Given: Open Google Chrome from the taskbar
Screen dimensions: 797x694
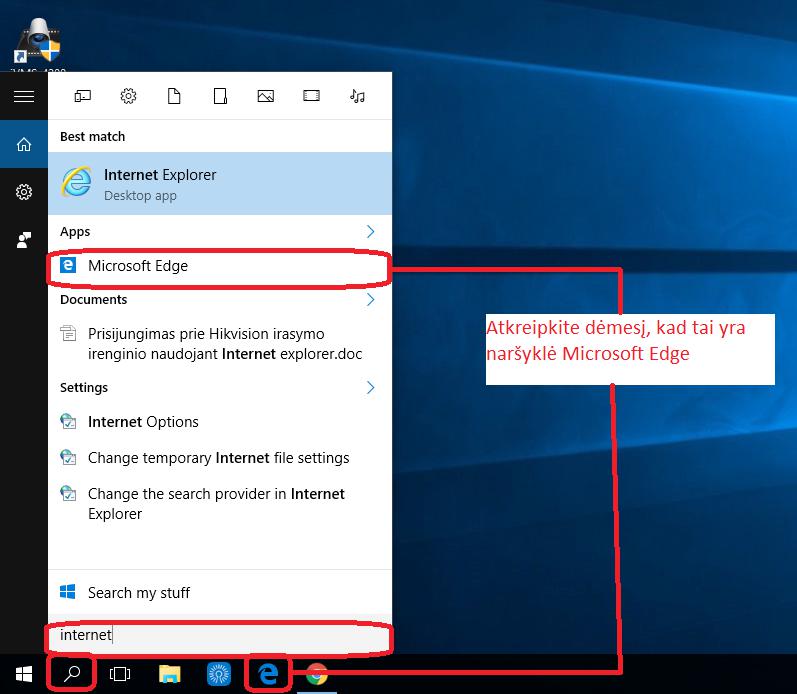Looking at the screenshot, I should point(317,674).
